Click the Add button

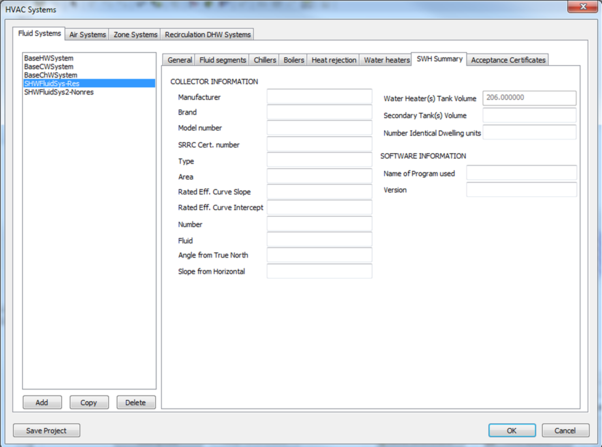pyautogui.click(x=42, y=402)
